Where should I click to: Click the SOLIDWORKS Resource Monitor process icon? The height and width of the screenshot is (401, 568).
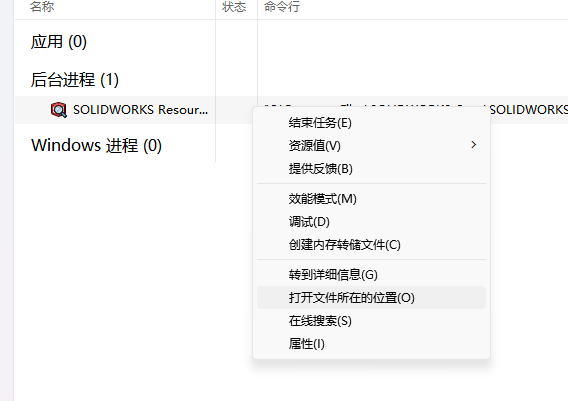(59, 110)
